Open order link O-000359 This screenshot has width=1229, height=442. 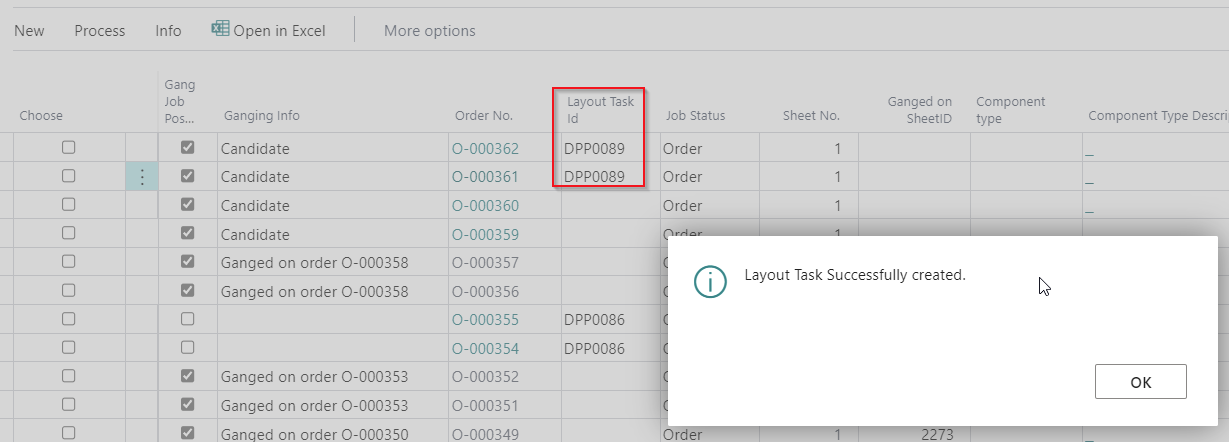coord(485,235)
